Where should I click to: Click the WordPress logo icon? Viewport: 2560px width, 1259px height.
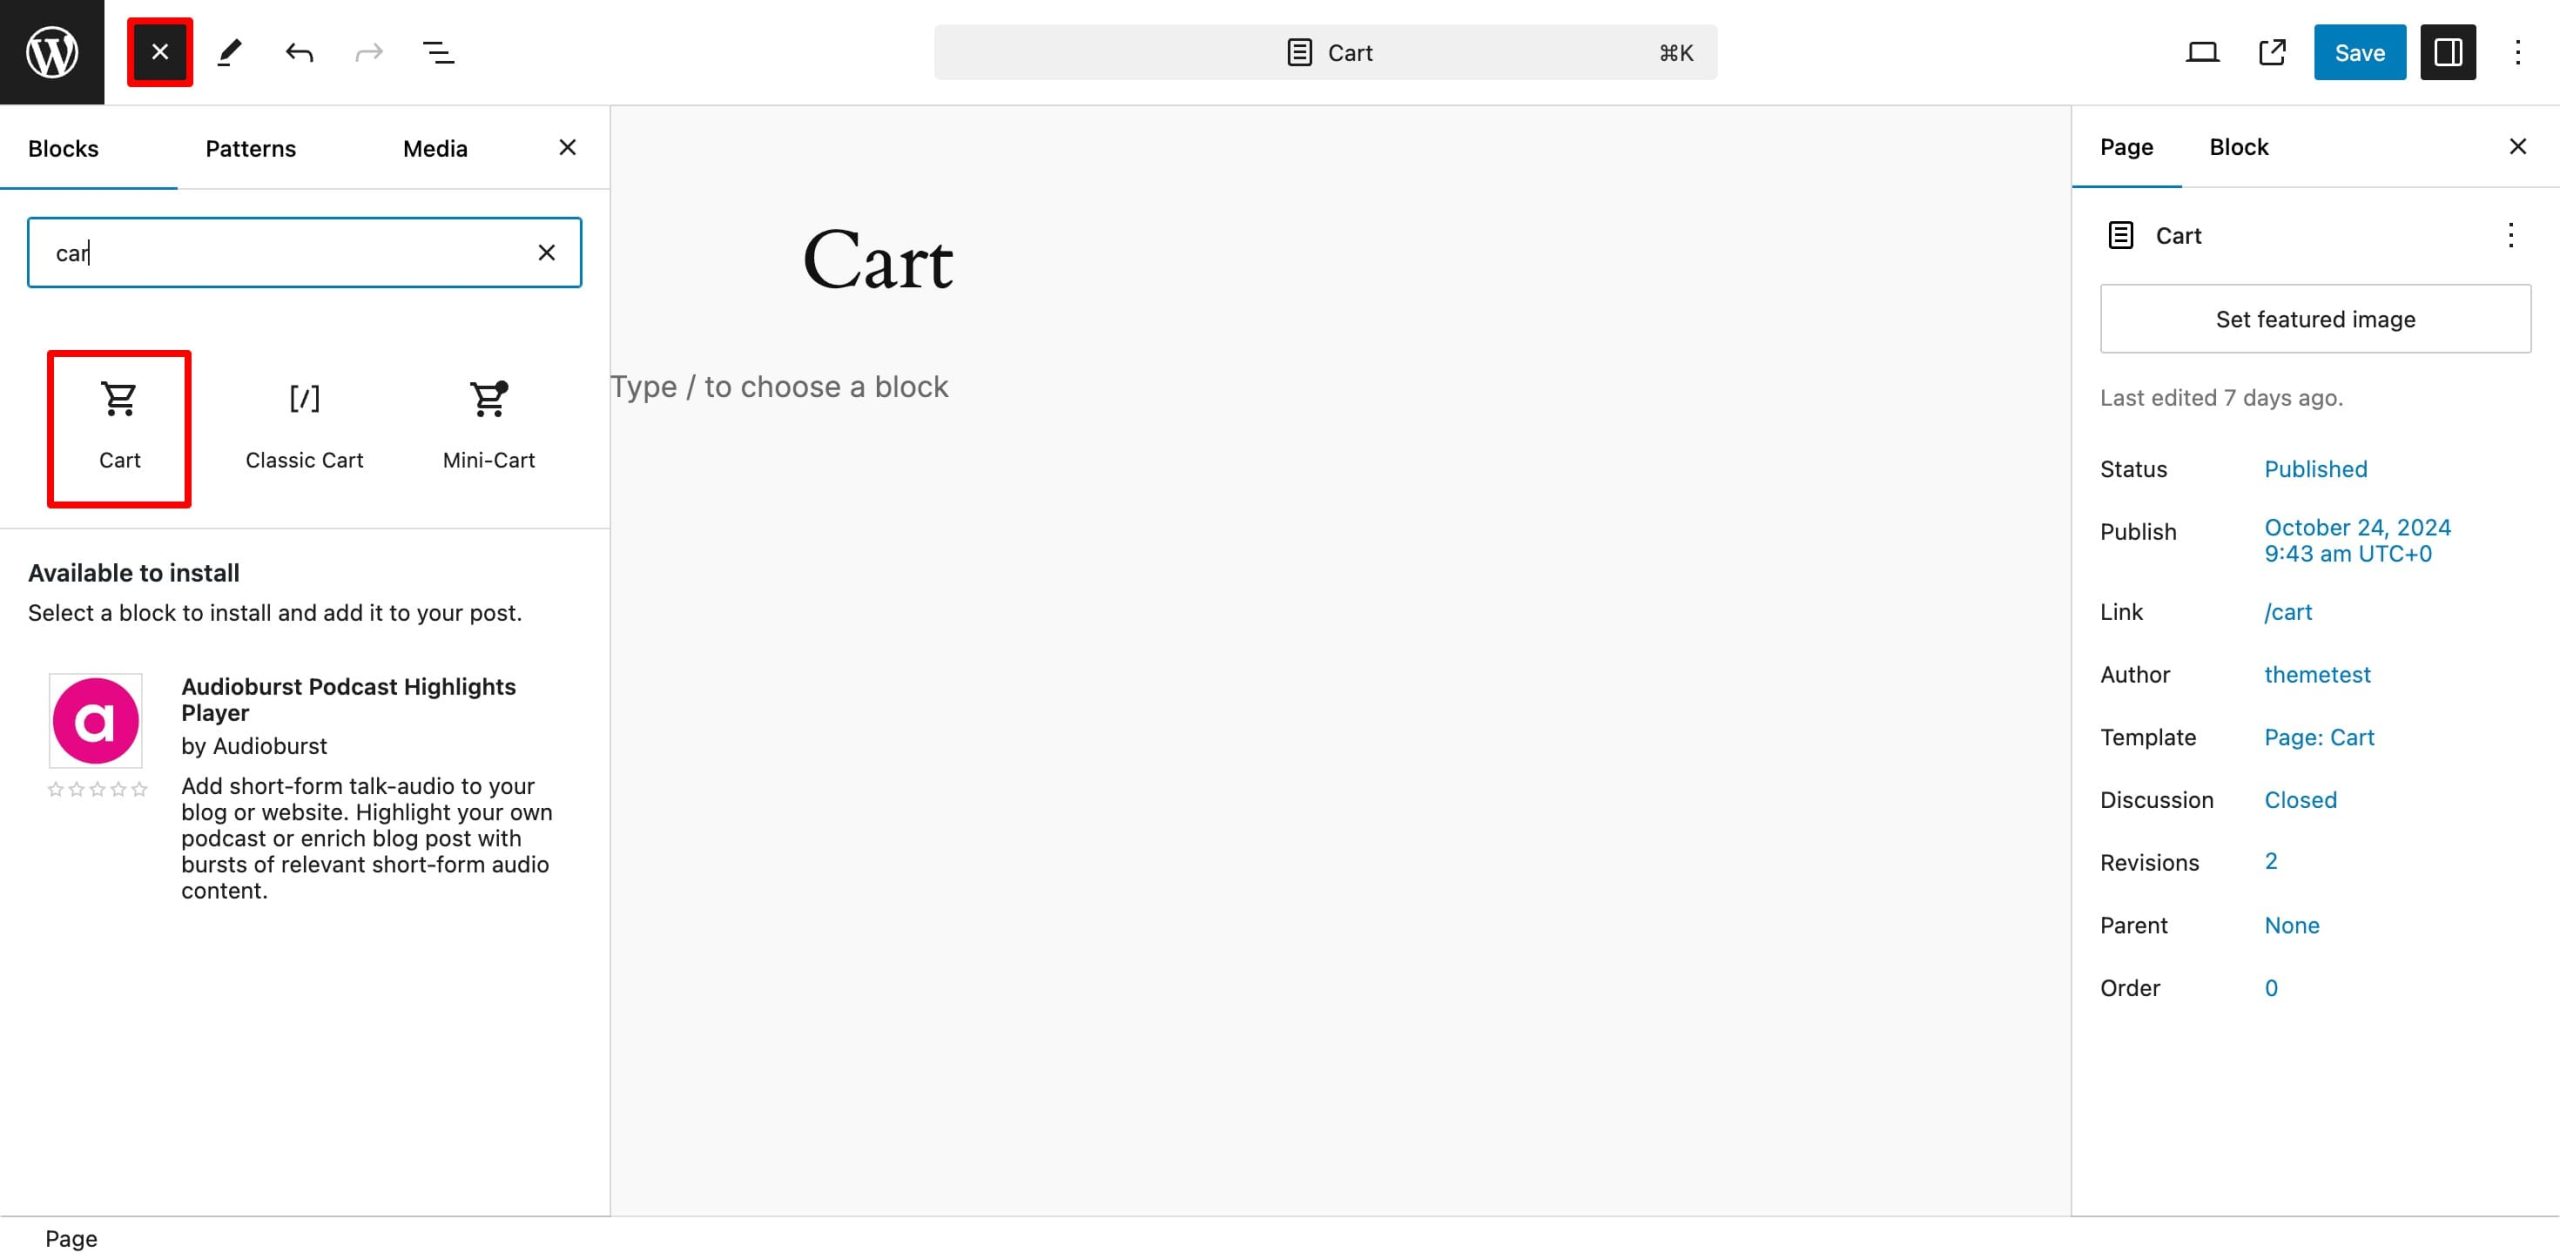(x=52, y=52)
